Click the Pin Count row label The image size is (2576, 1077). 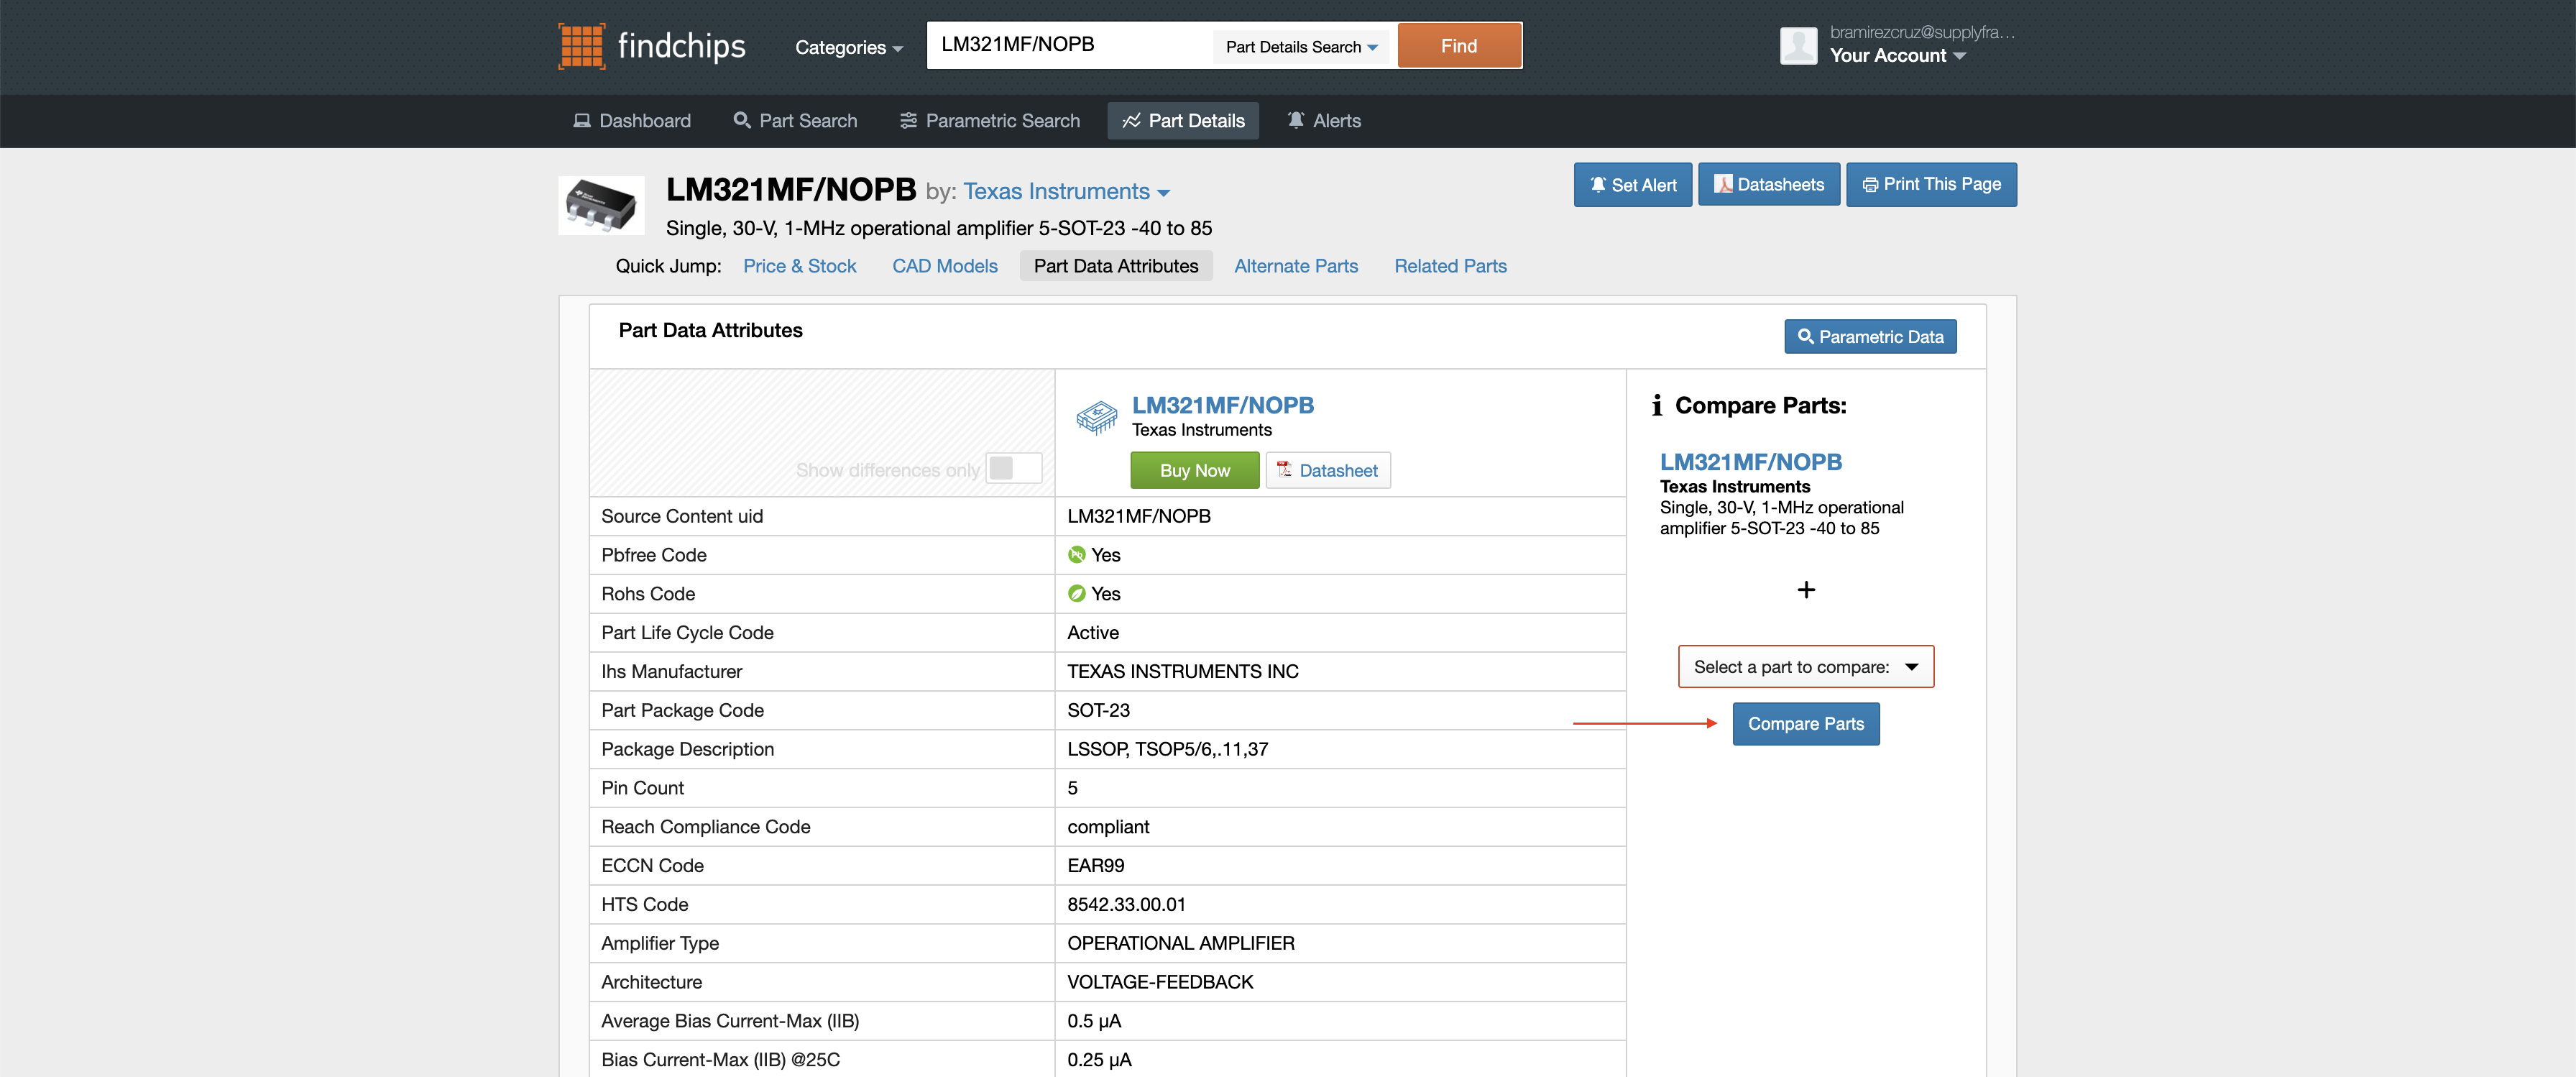click(x=642, y=788)
